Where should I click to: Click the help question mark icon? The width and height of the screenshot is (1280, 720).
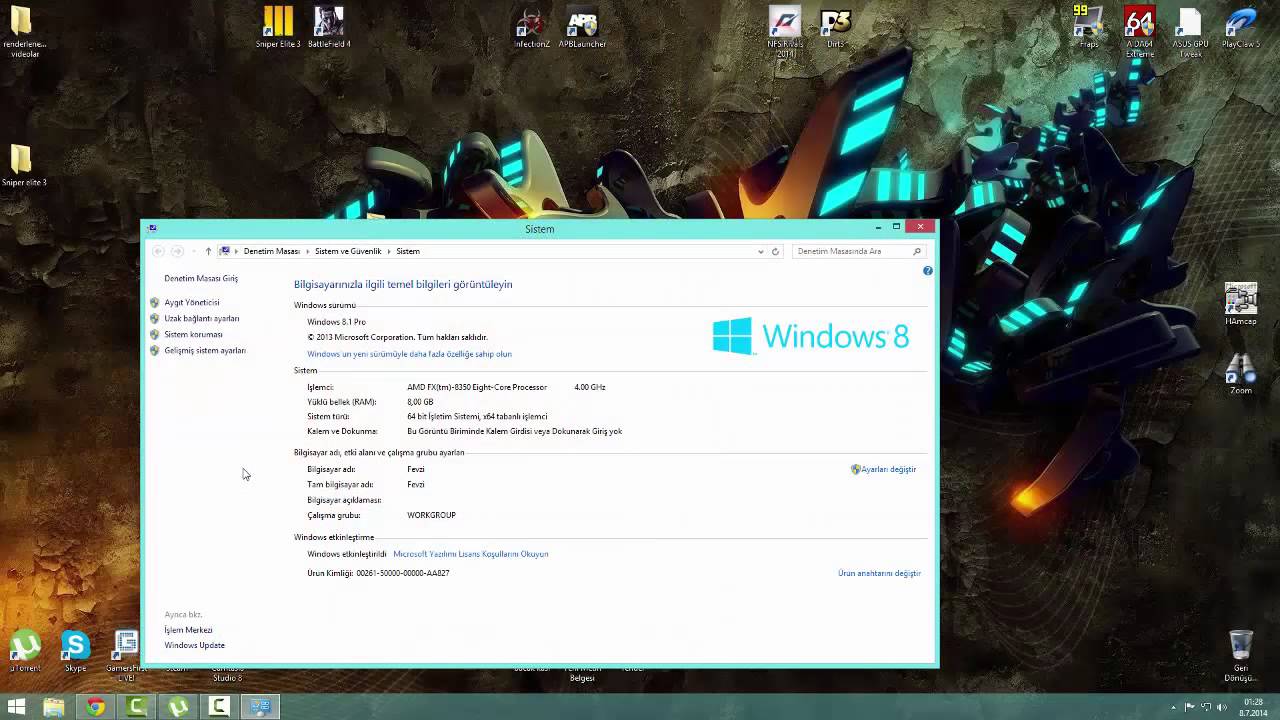click(928, 271)
